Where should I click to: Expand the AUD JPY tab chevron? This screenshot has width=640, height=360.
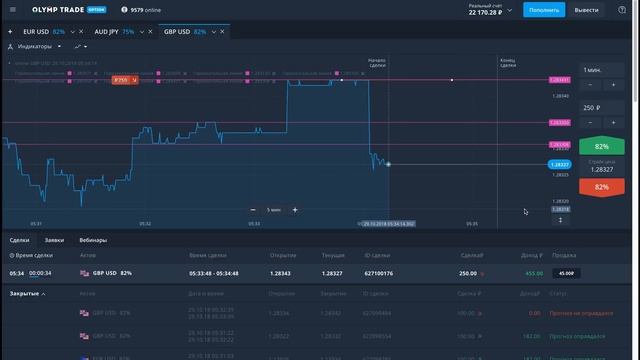142,32
